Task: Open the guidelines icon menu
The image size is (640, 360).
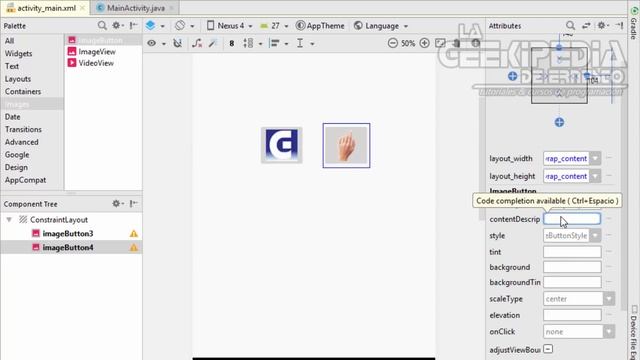Action: 305,43
